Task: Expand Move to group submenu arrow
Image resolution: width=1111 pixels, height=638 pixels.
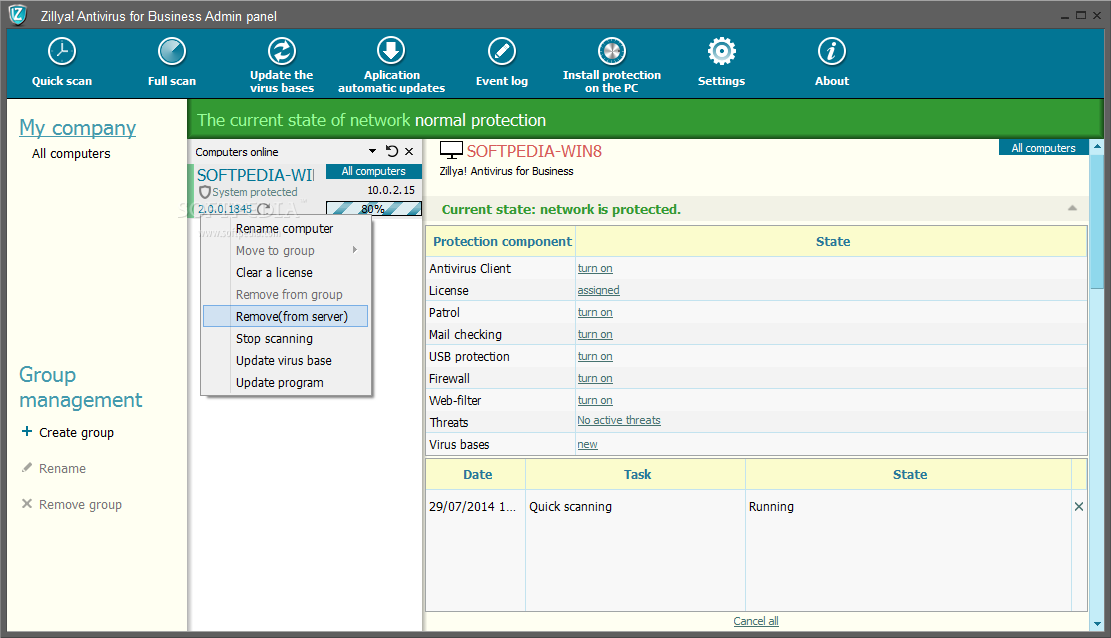Action: click(x=355, y=250)
